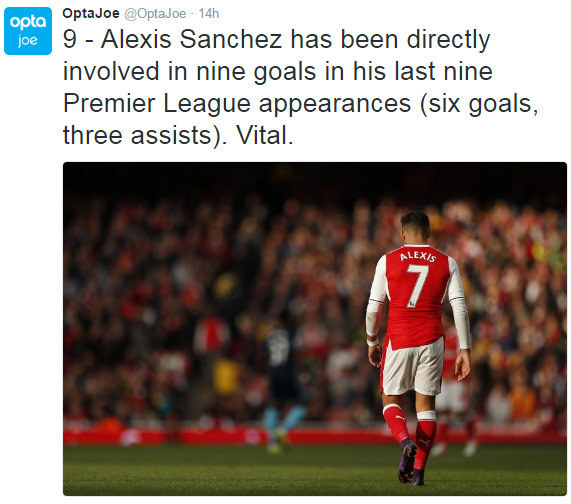
Task: Click the 'six goals' phrase in the tweet
Action: (x=479, y=105)
